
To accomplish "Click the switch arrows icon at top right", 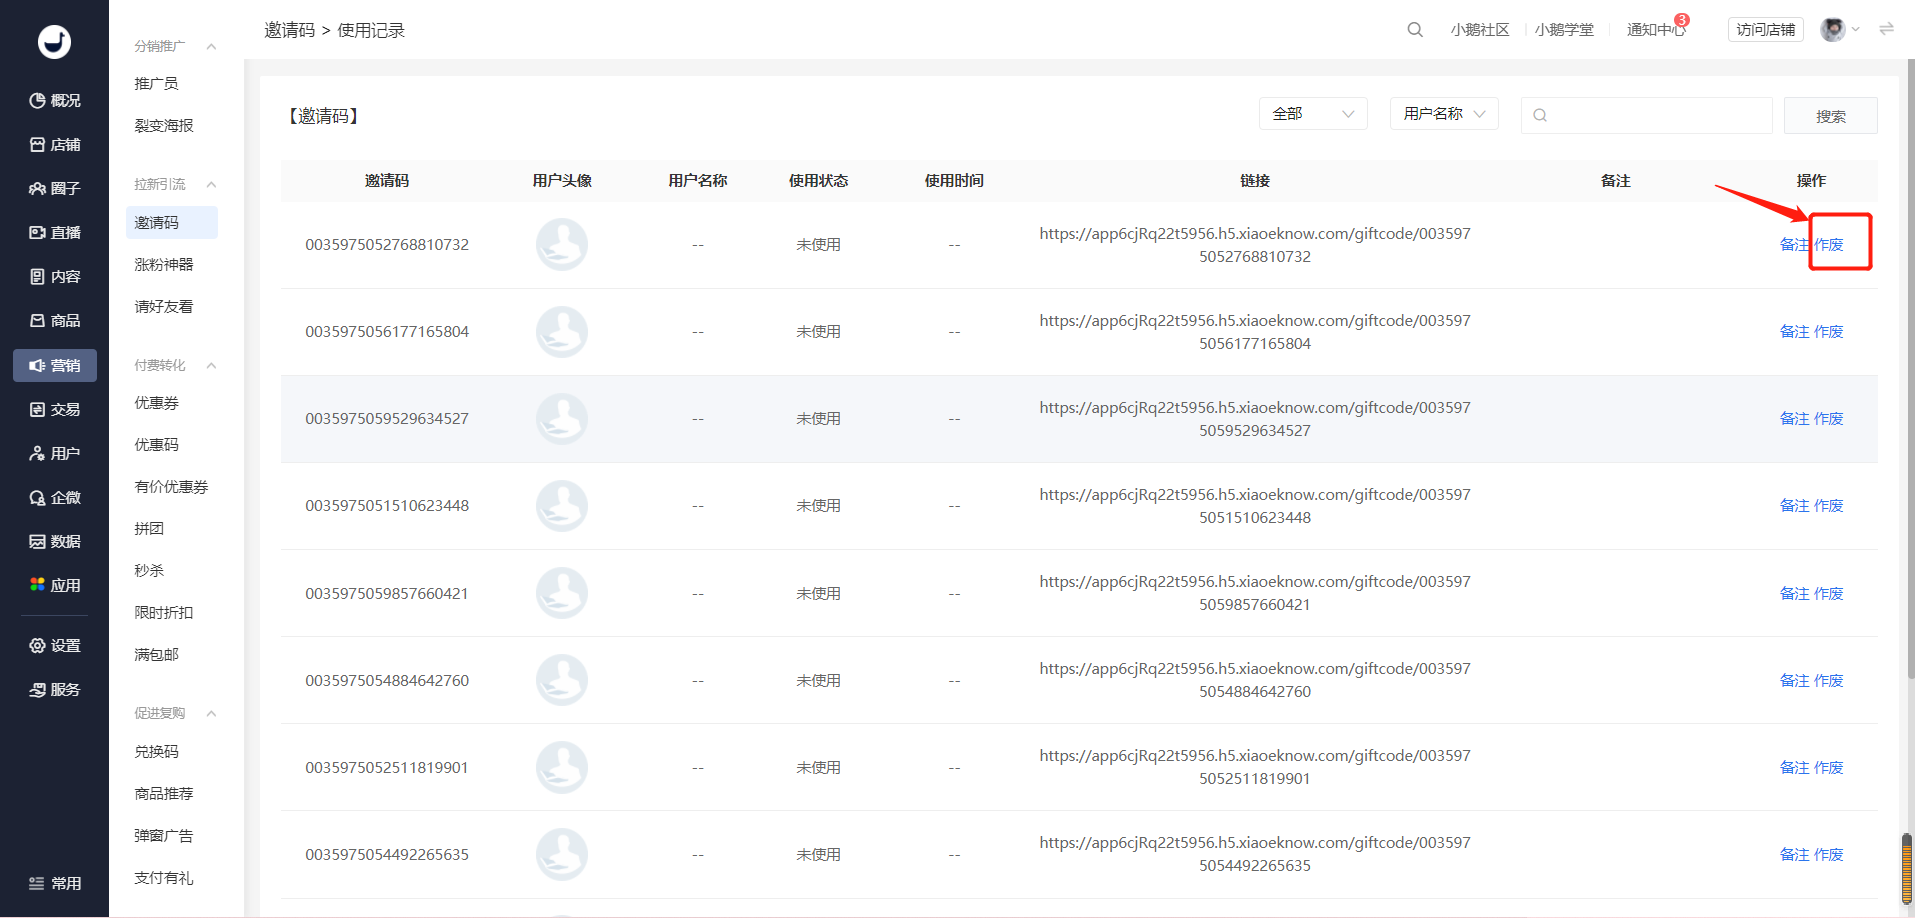I will 1886,29.
